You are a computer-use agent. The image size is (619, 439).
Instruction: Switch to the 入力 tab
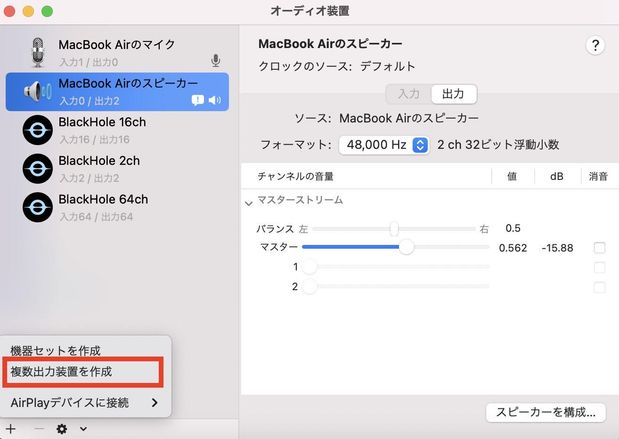point(409,94)
